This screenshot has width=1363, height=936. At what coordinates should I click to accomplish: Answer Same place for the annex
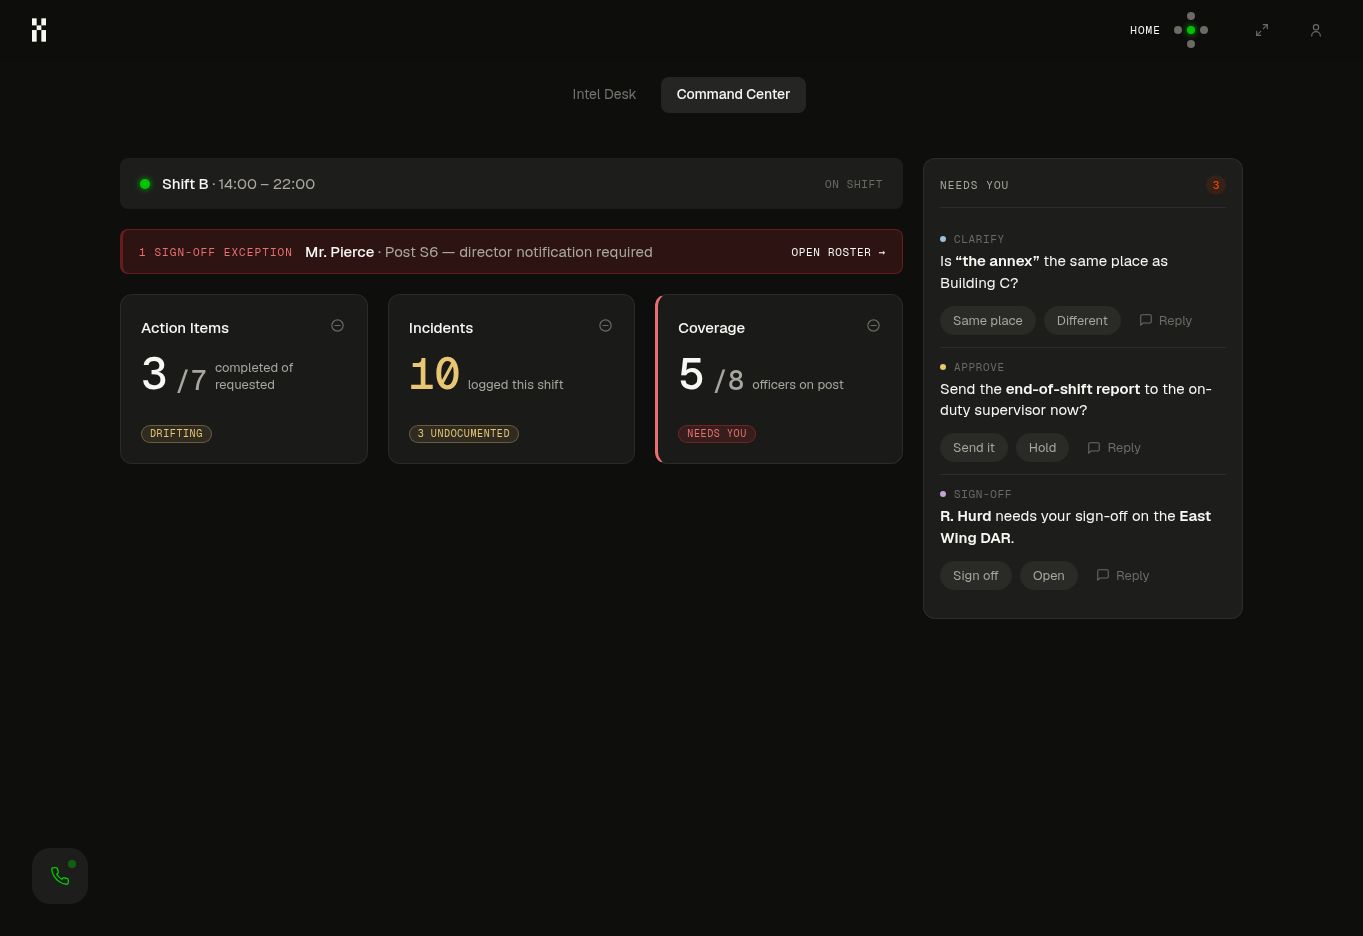pyautogui.click(x=988, y=320)
